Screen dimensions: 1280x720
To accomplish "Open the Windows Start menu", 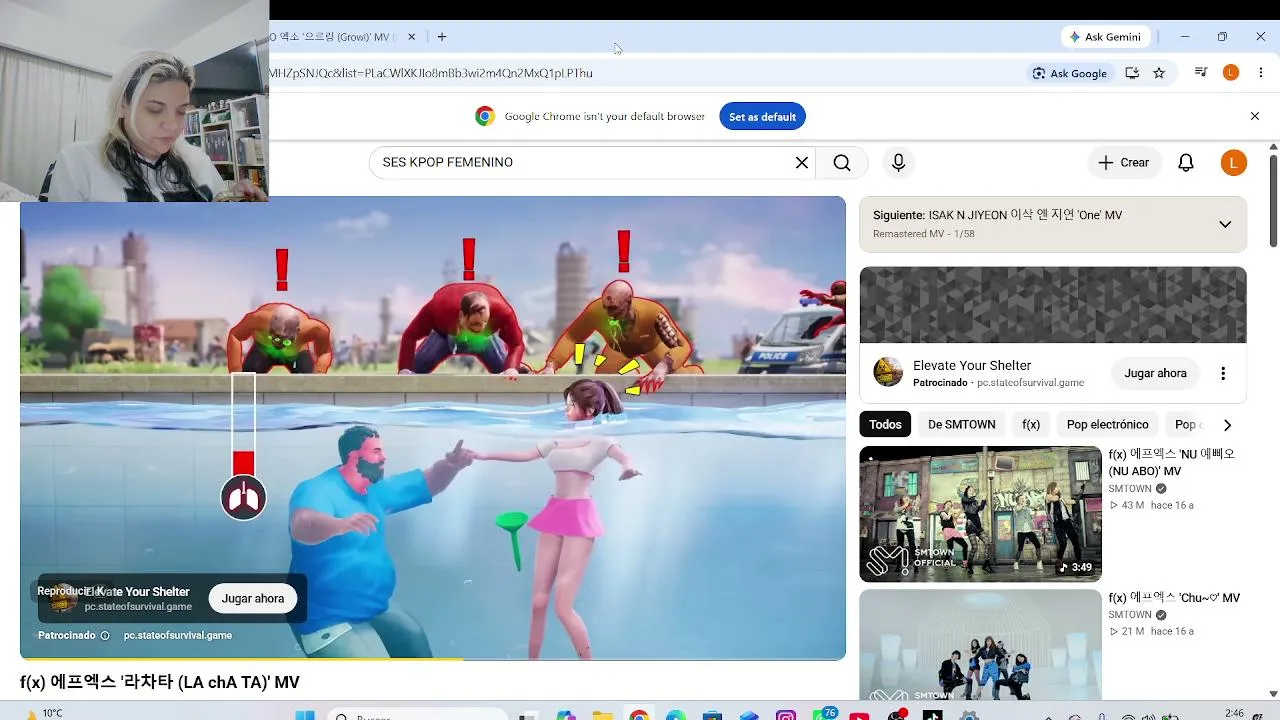I will point(305,715).
